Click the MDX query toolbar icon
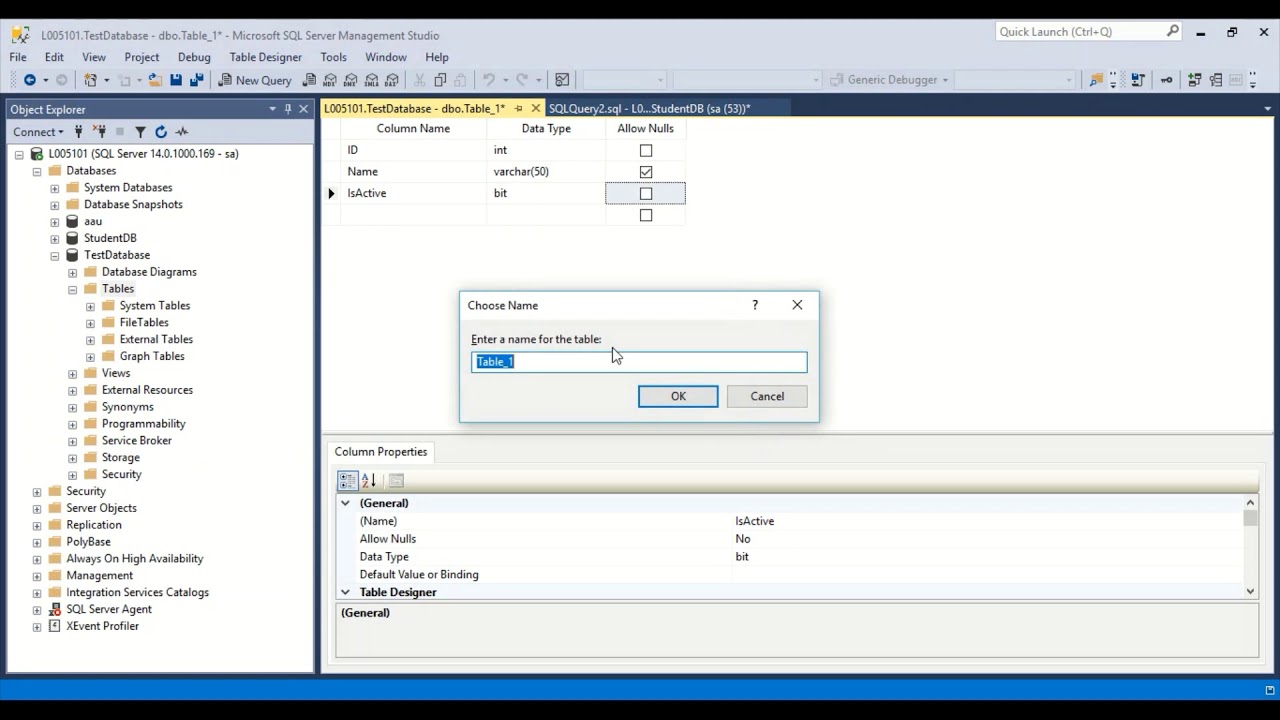The image size is (1280, 720). [x=330, y=80]
